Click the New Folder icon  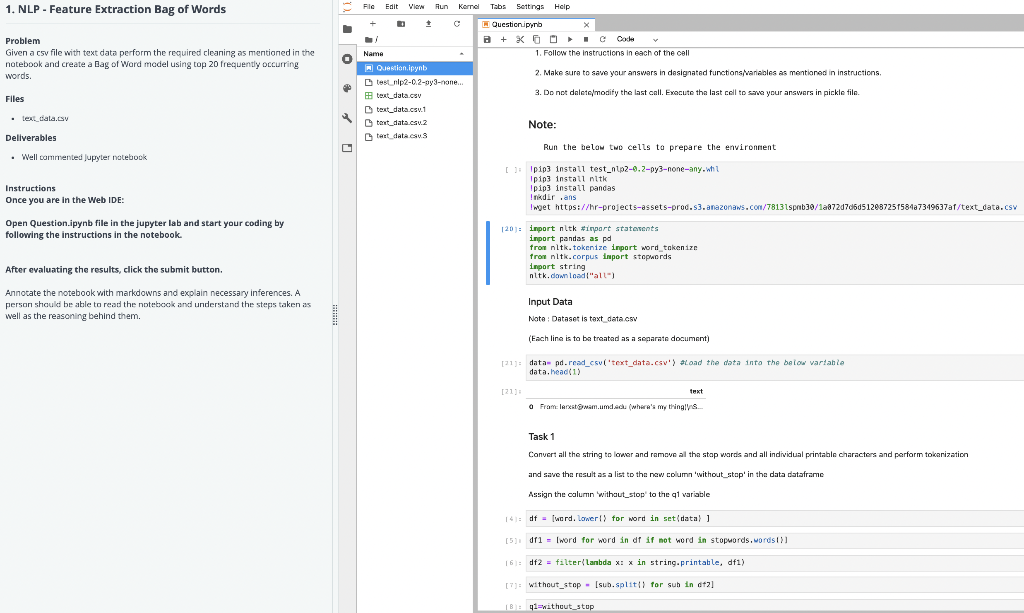coord(401,24)
